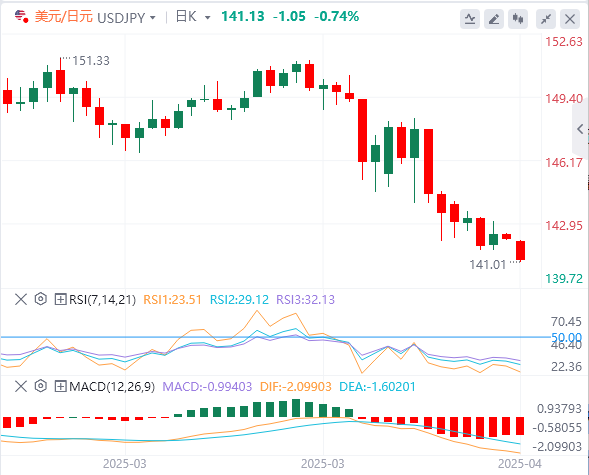Screen dimensions: 589x475
Task: Remove the MACD indicator
Action: click(x=21, y=386)
